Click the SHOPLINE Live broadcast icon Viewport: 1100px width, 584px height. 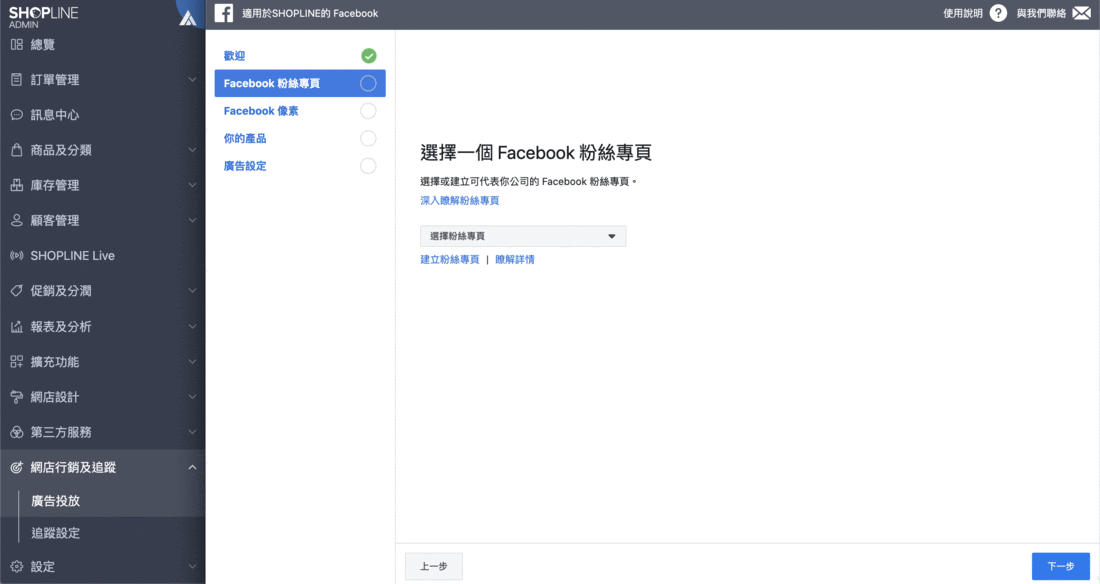pos(17,256)
